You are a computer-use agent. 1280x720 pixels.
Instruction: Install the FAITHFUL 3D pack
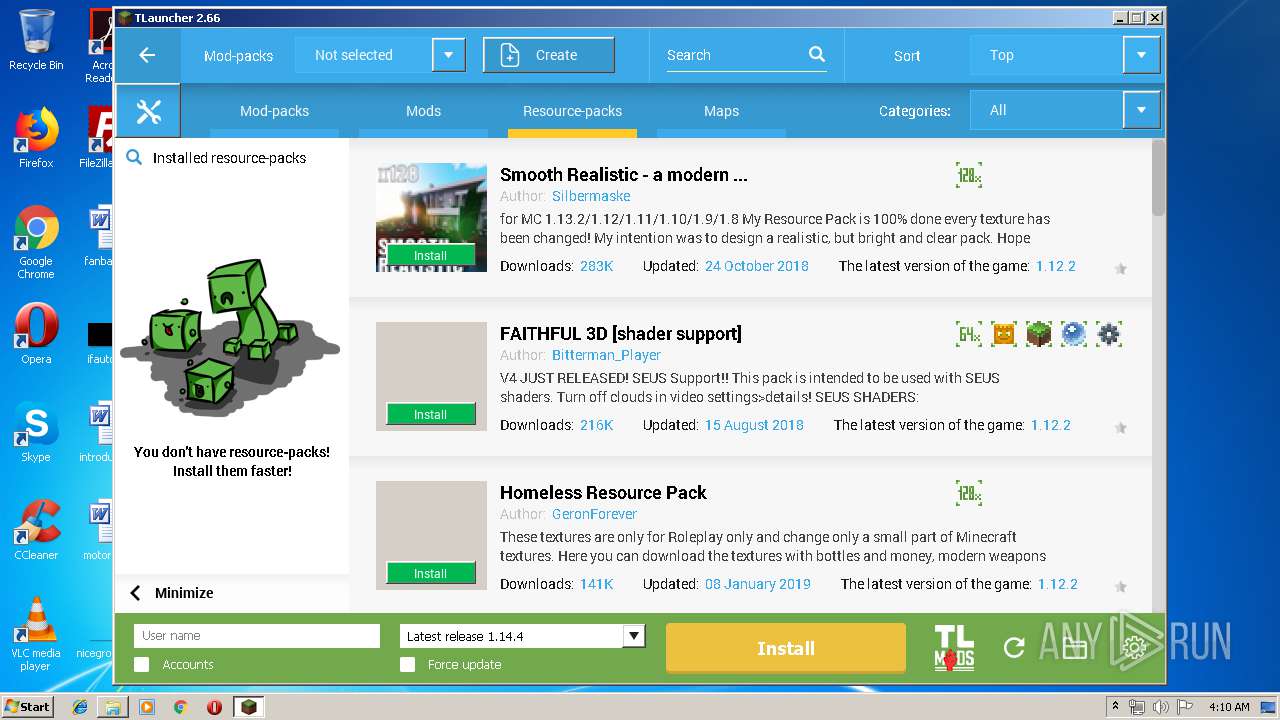coord(431,415)
